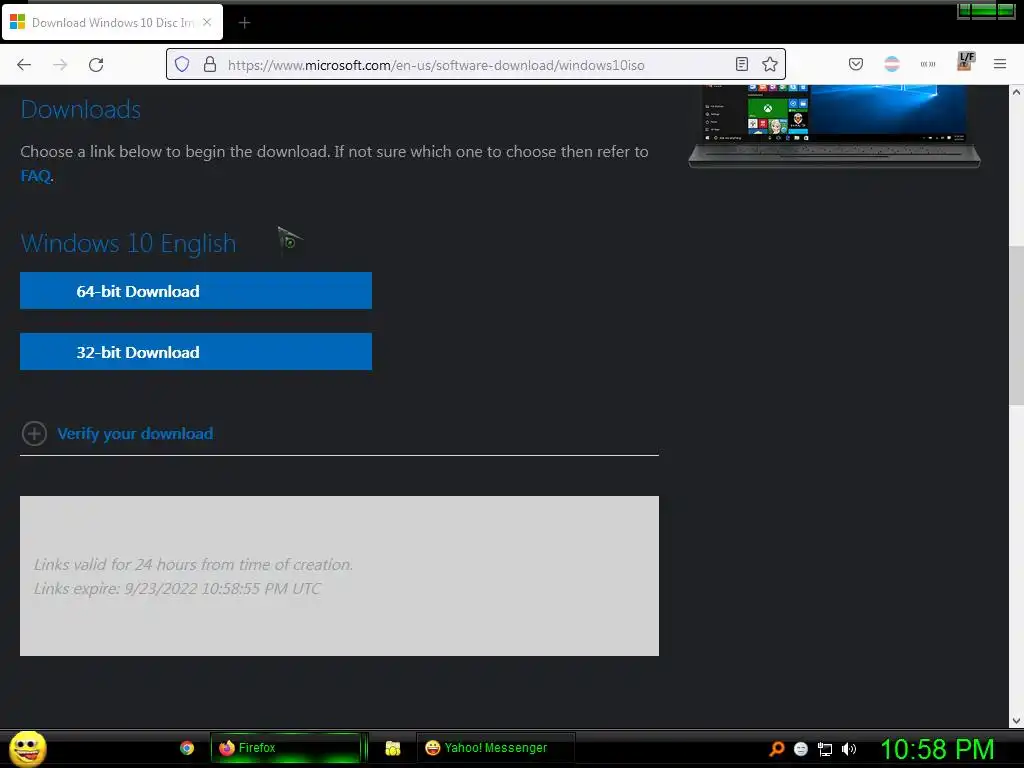The height and width of the screenshot is (768, 1024).
Task: Click the laptop Windows 10 image
Action: 834,126
